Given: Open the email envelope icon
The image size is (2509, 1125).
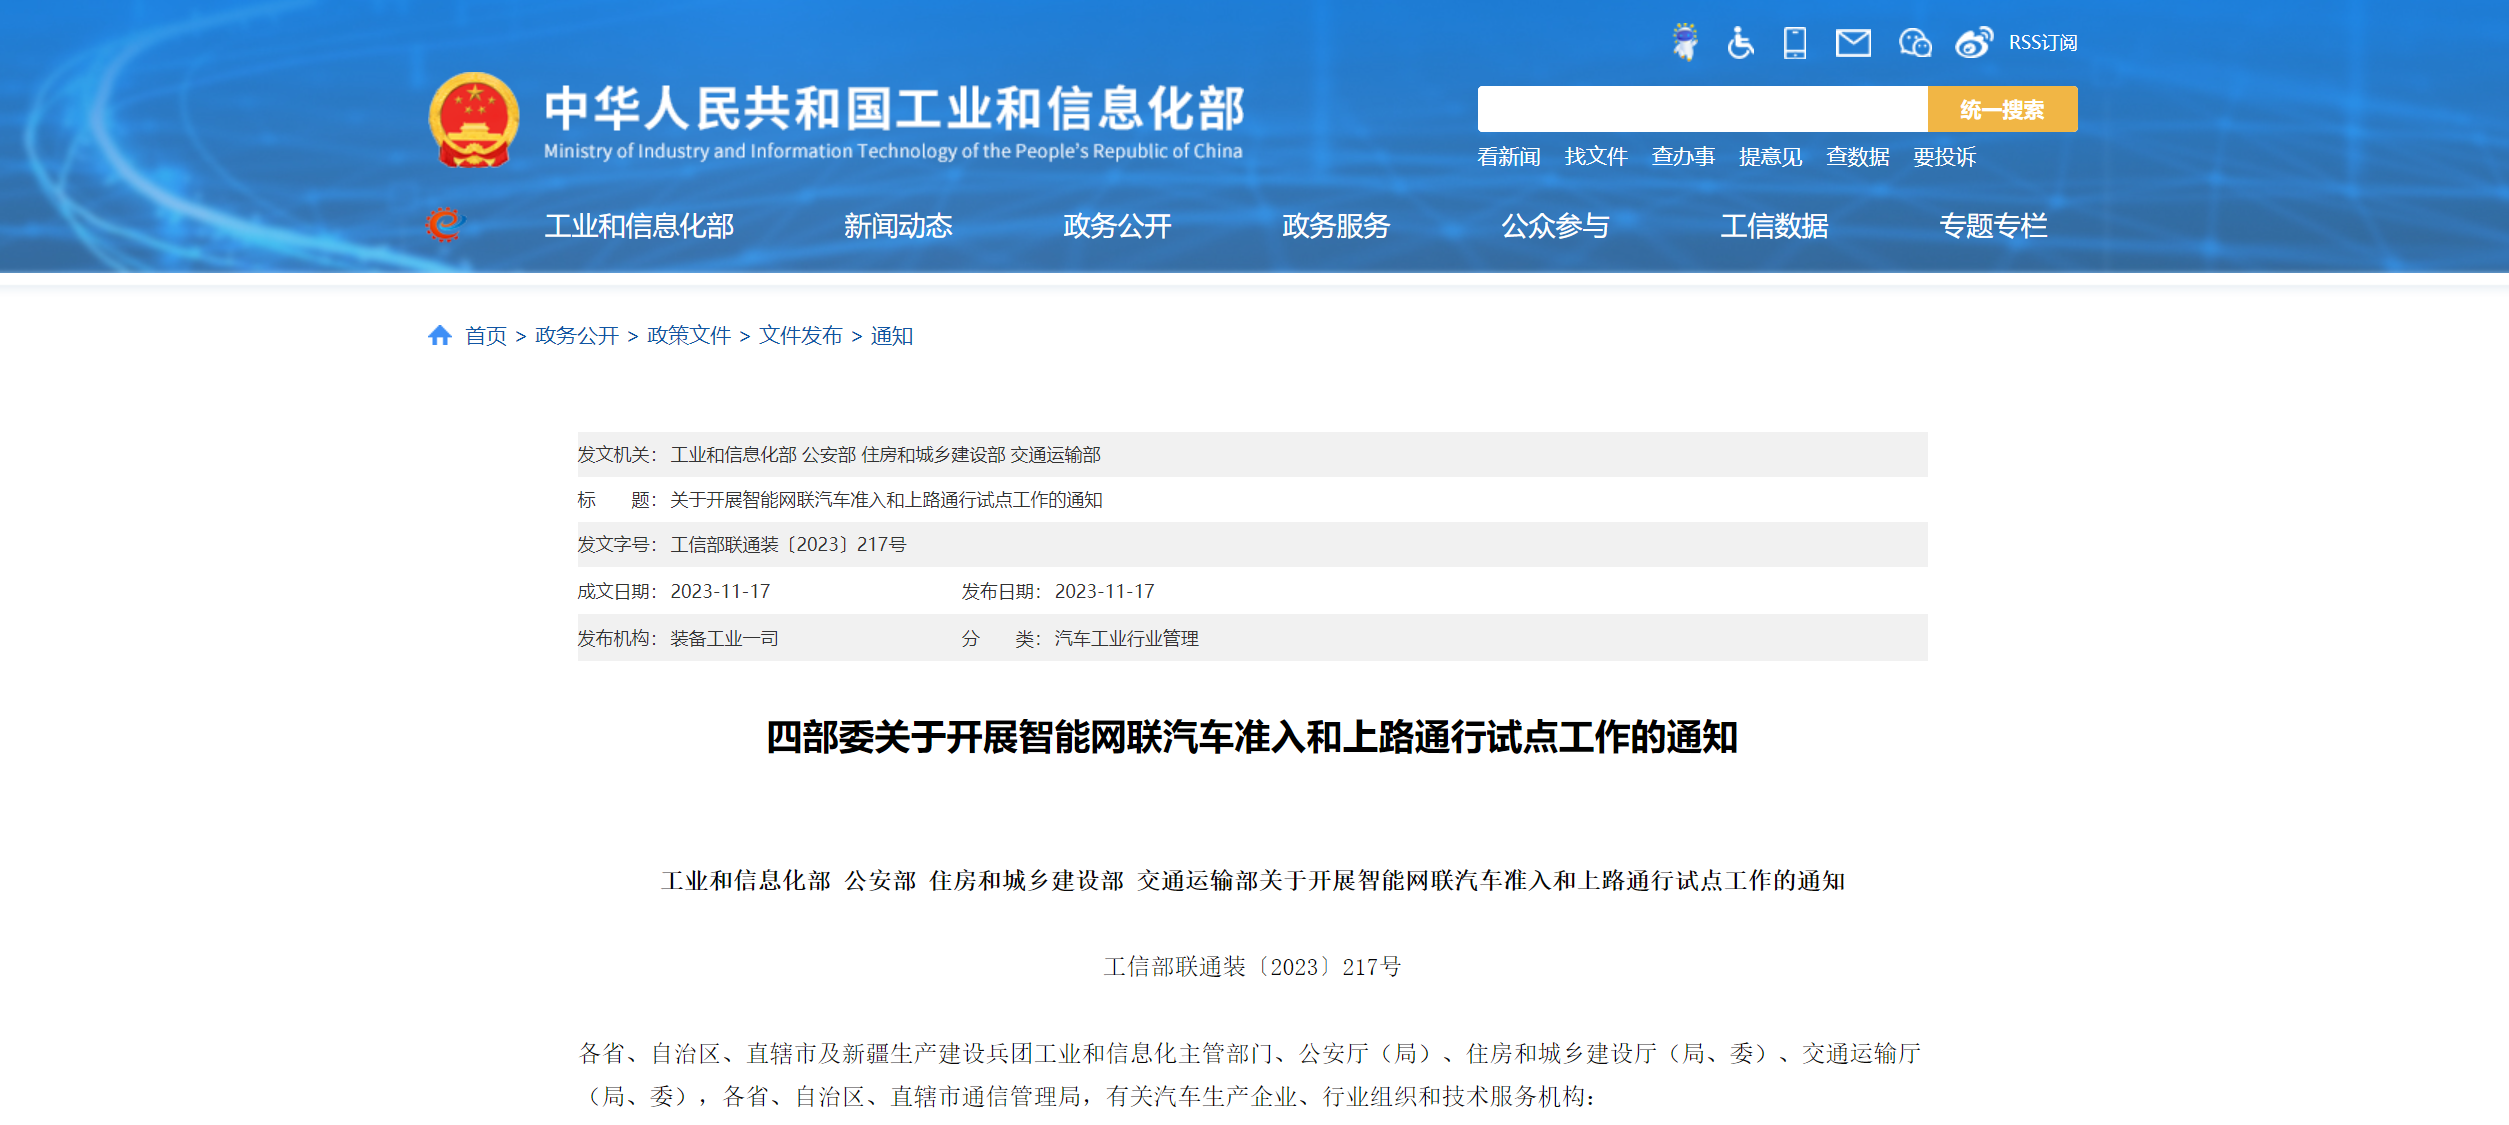Looking at the screenshot, I should (1853, 43).
